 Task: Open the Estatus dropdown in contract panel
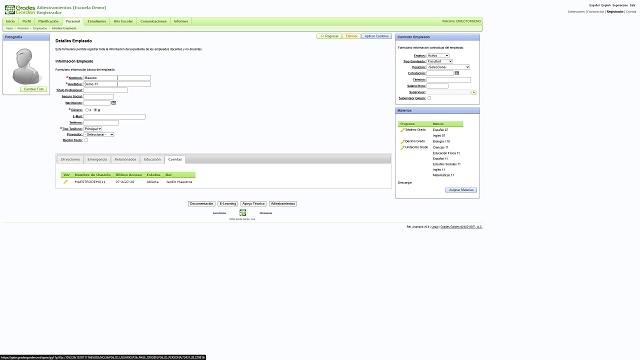[438, 56]
